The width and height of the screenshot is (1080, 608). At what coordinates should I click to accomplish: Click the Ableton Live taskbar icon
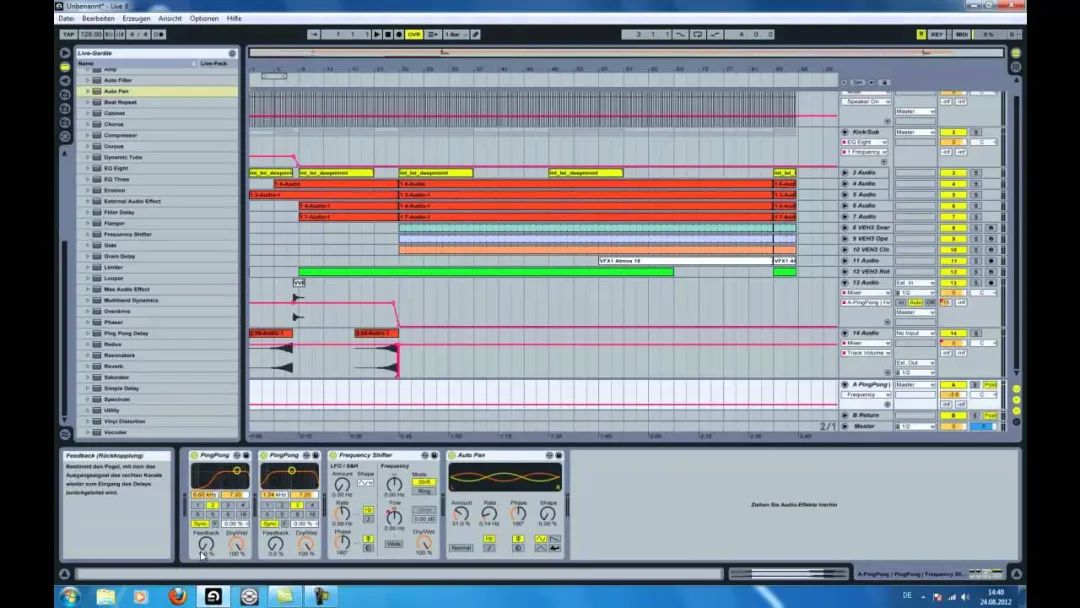point(214,596)
